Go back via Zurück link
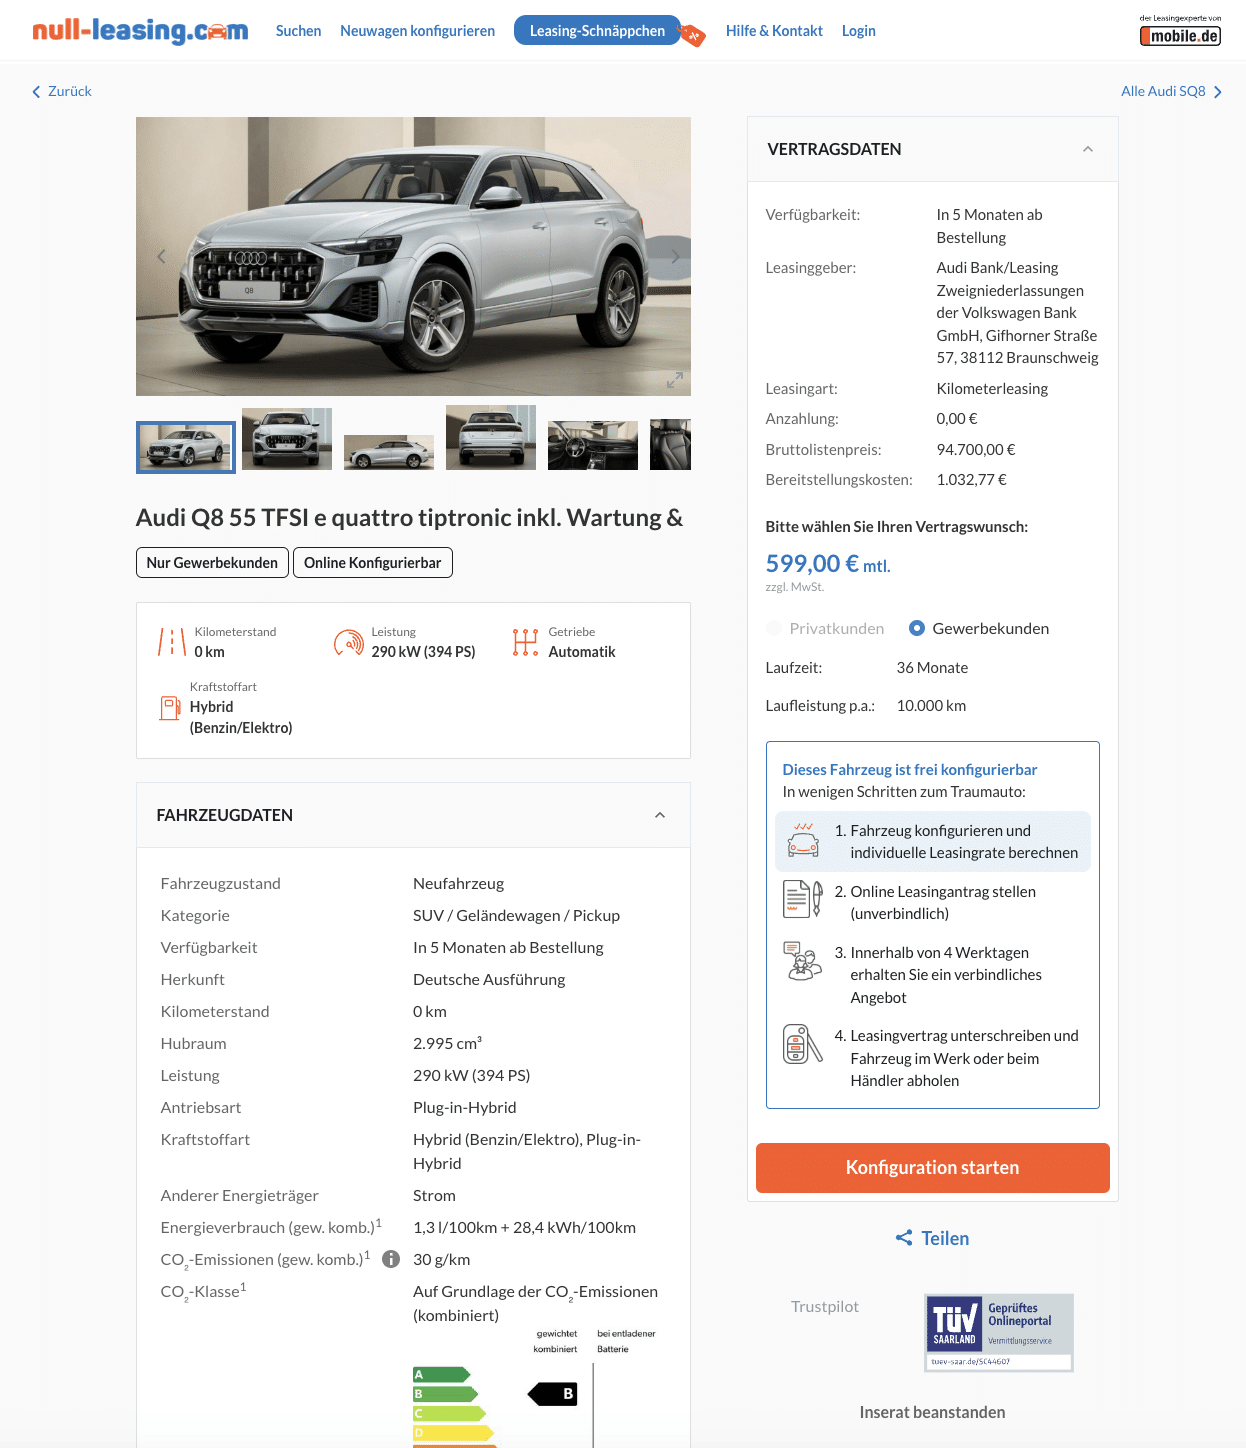 pos(62,91)
